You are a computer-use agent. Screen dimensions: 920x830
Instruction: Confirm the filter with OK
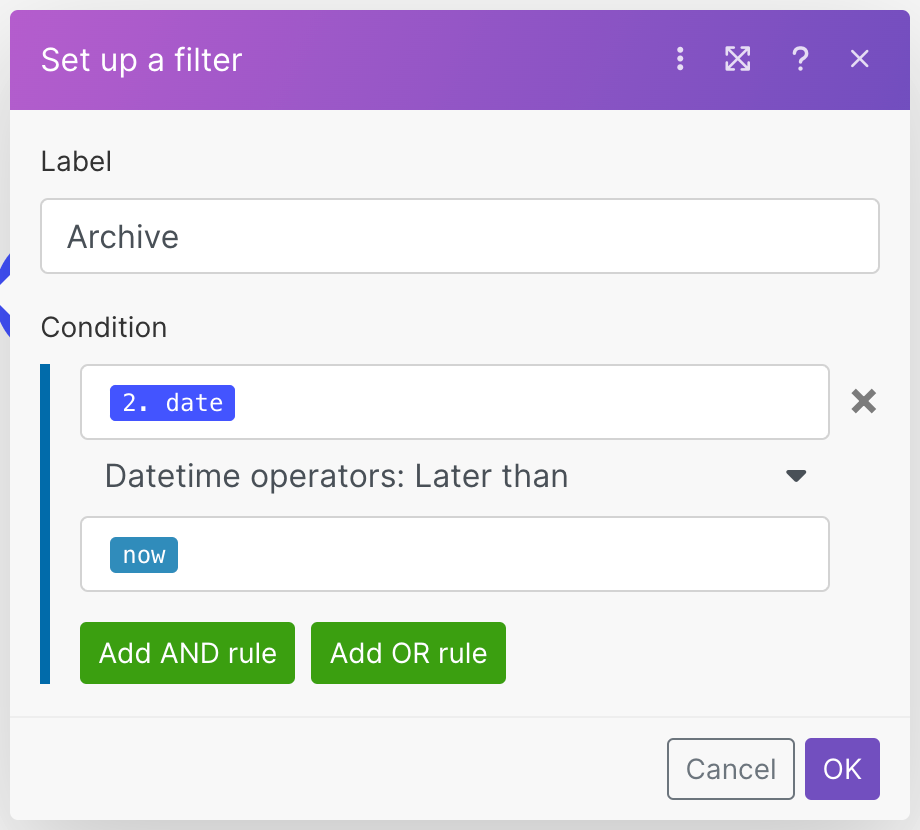(x=842, y=769)
